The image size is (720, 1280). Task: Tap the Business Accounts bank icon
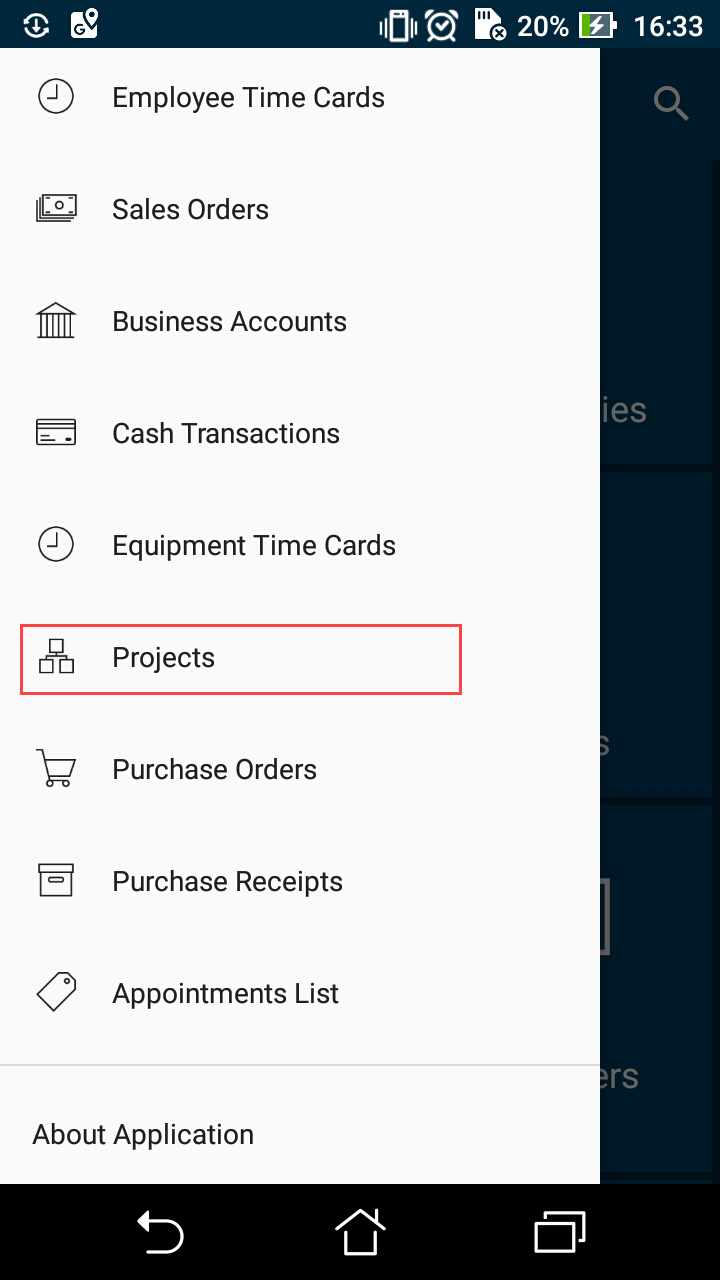click(x=56, y=321)
